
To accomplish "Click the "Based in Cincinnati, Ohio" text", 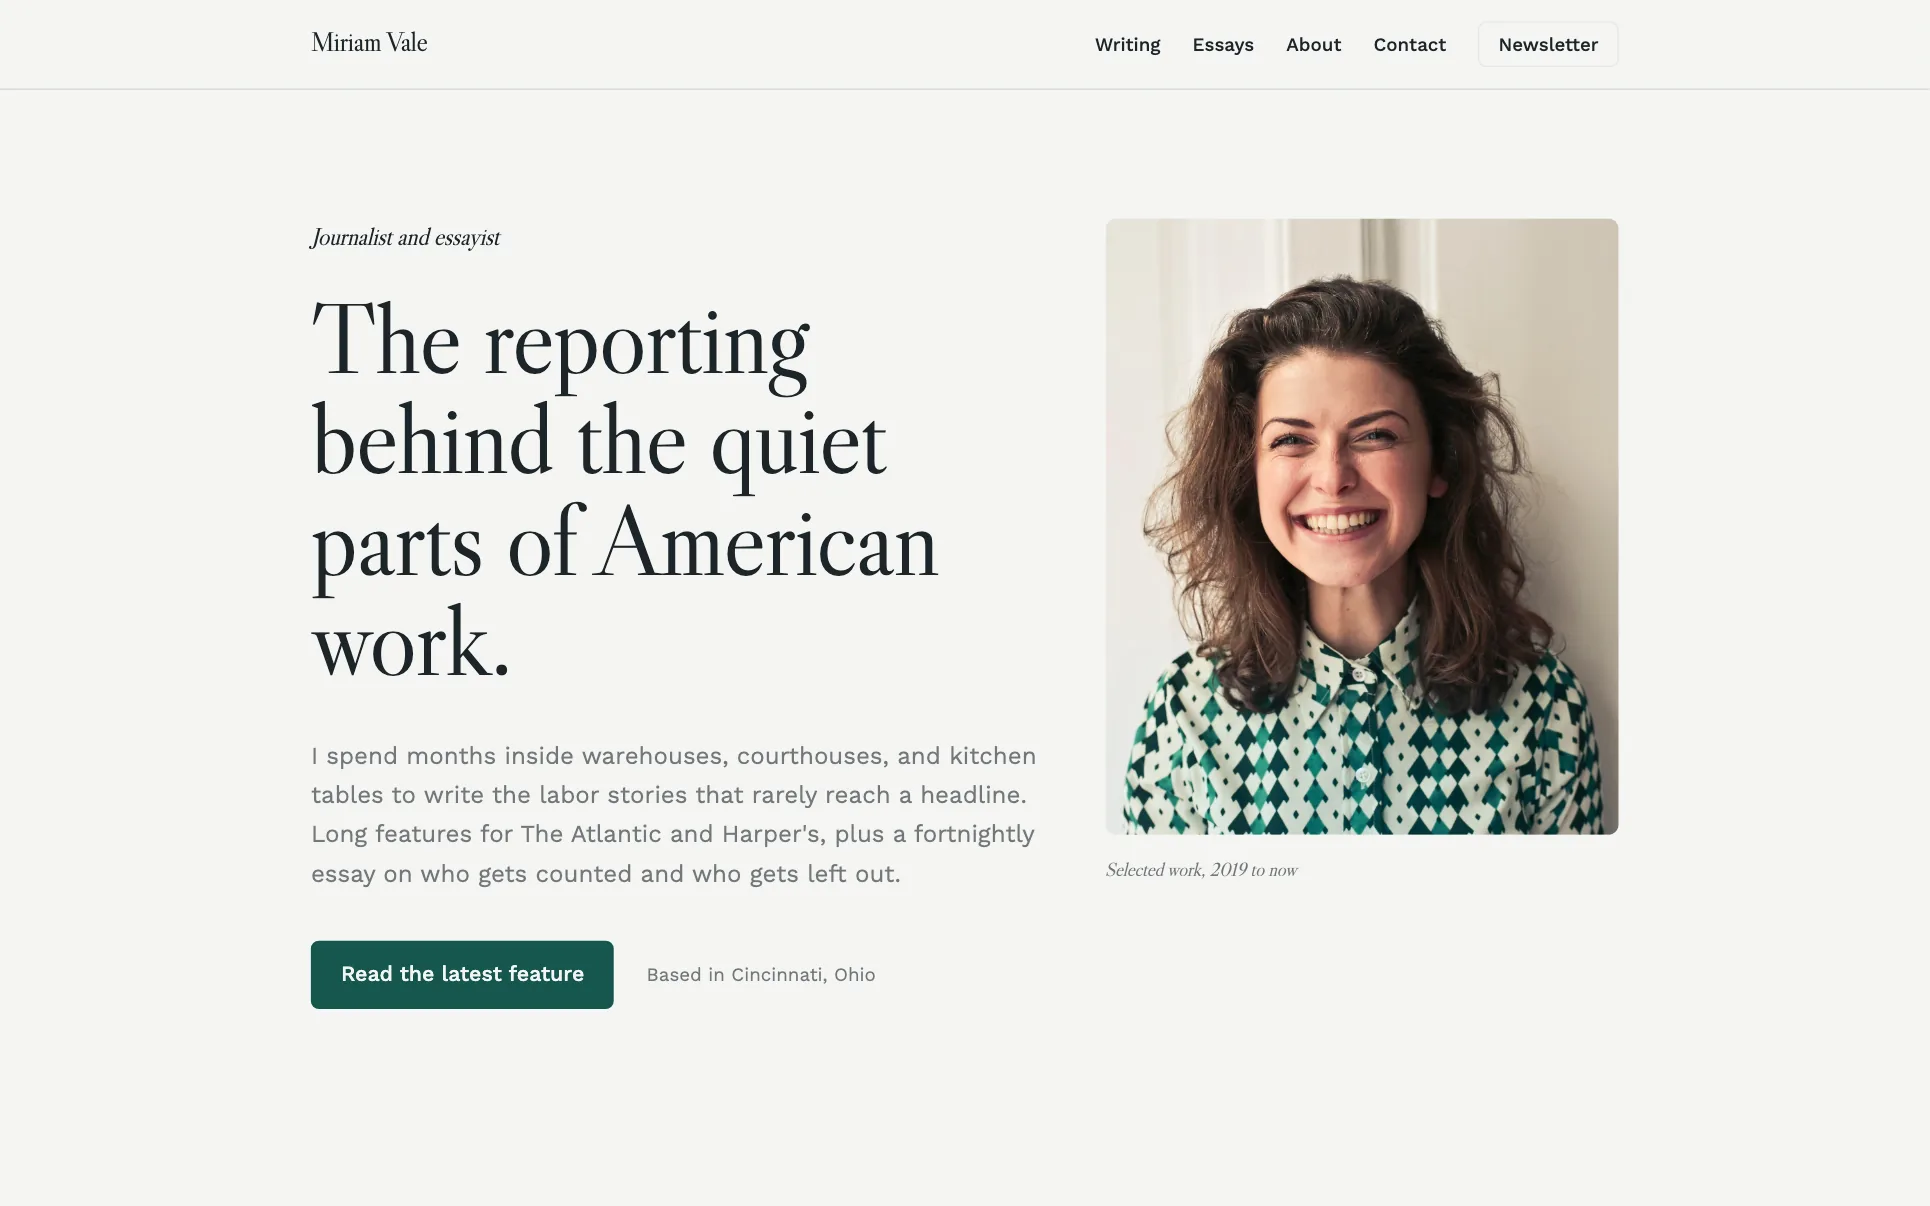I will click(x=760, y=975).
